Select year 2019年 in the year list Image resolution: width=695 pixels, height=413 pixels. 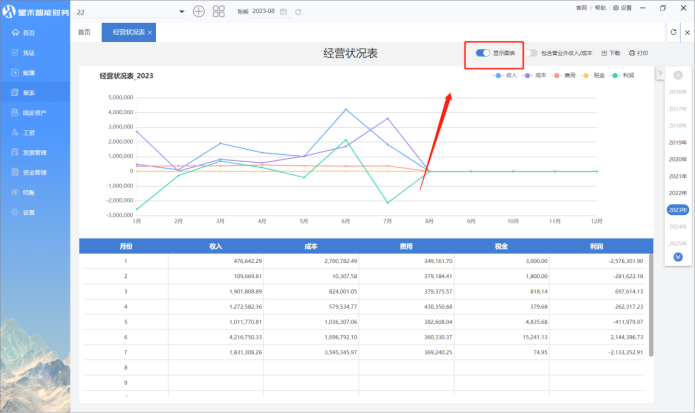click(678, 143)
